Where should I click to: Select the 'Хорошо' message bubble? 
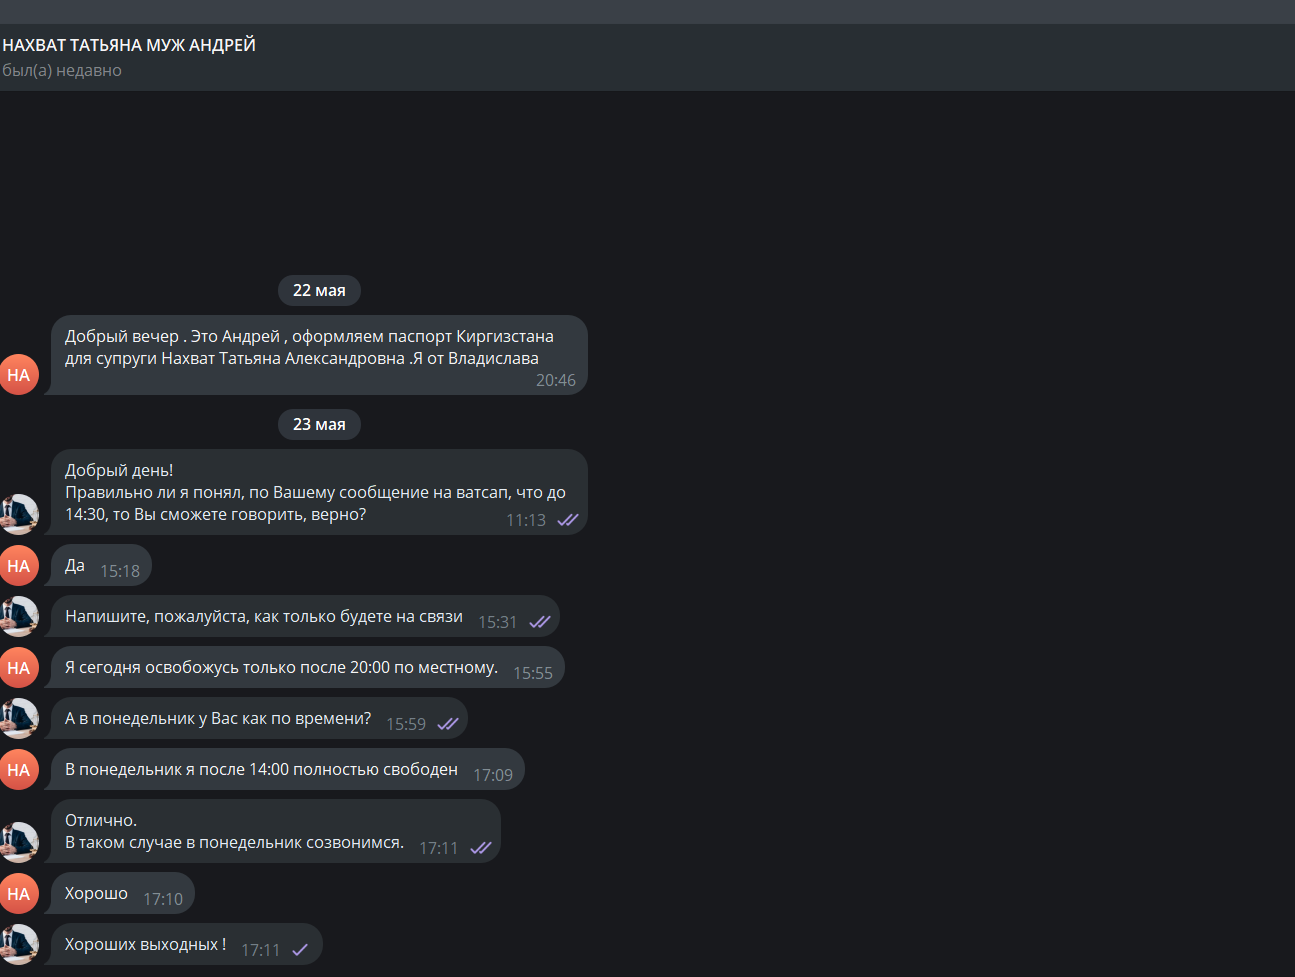[123, 894]
